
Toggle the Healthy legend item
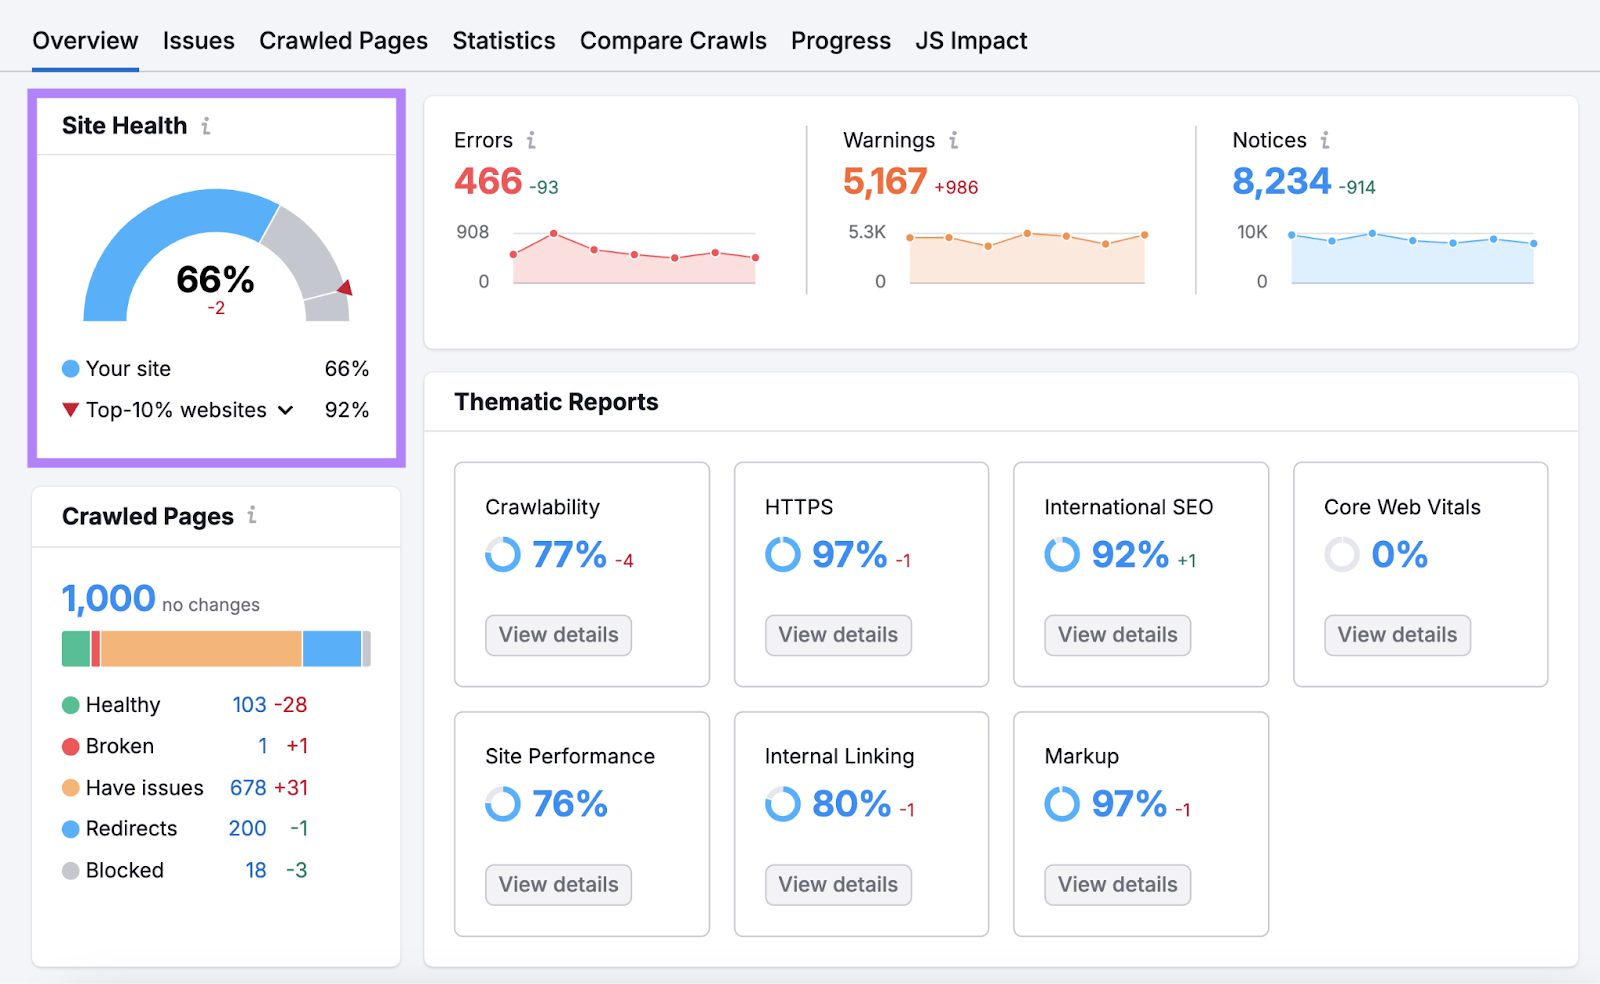[122, 704]
